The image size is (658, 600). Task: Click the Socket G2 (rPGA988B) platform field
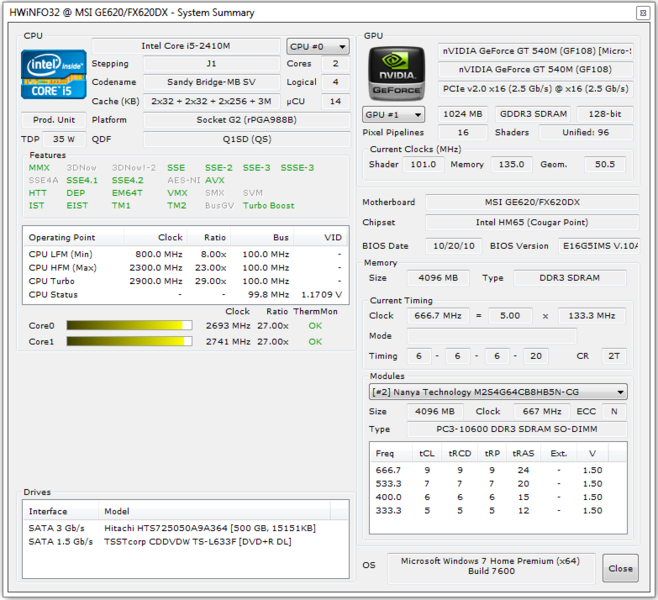click(247, 120)
